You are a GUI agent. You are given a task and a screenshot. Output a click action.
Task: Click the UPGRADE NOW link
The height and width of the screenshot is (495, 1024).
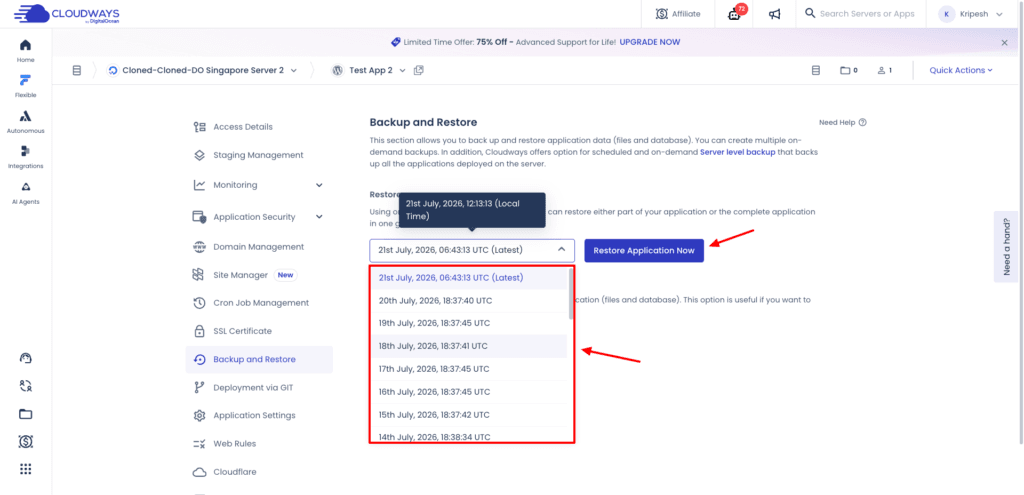coord(649,42)
